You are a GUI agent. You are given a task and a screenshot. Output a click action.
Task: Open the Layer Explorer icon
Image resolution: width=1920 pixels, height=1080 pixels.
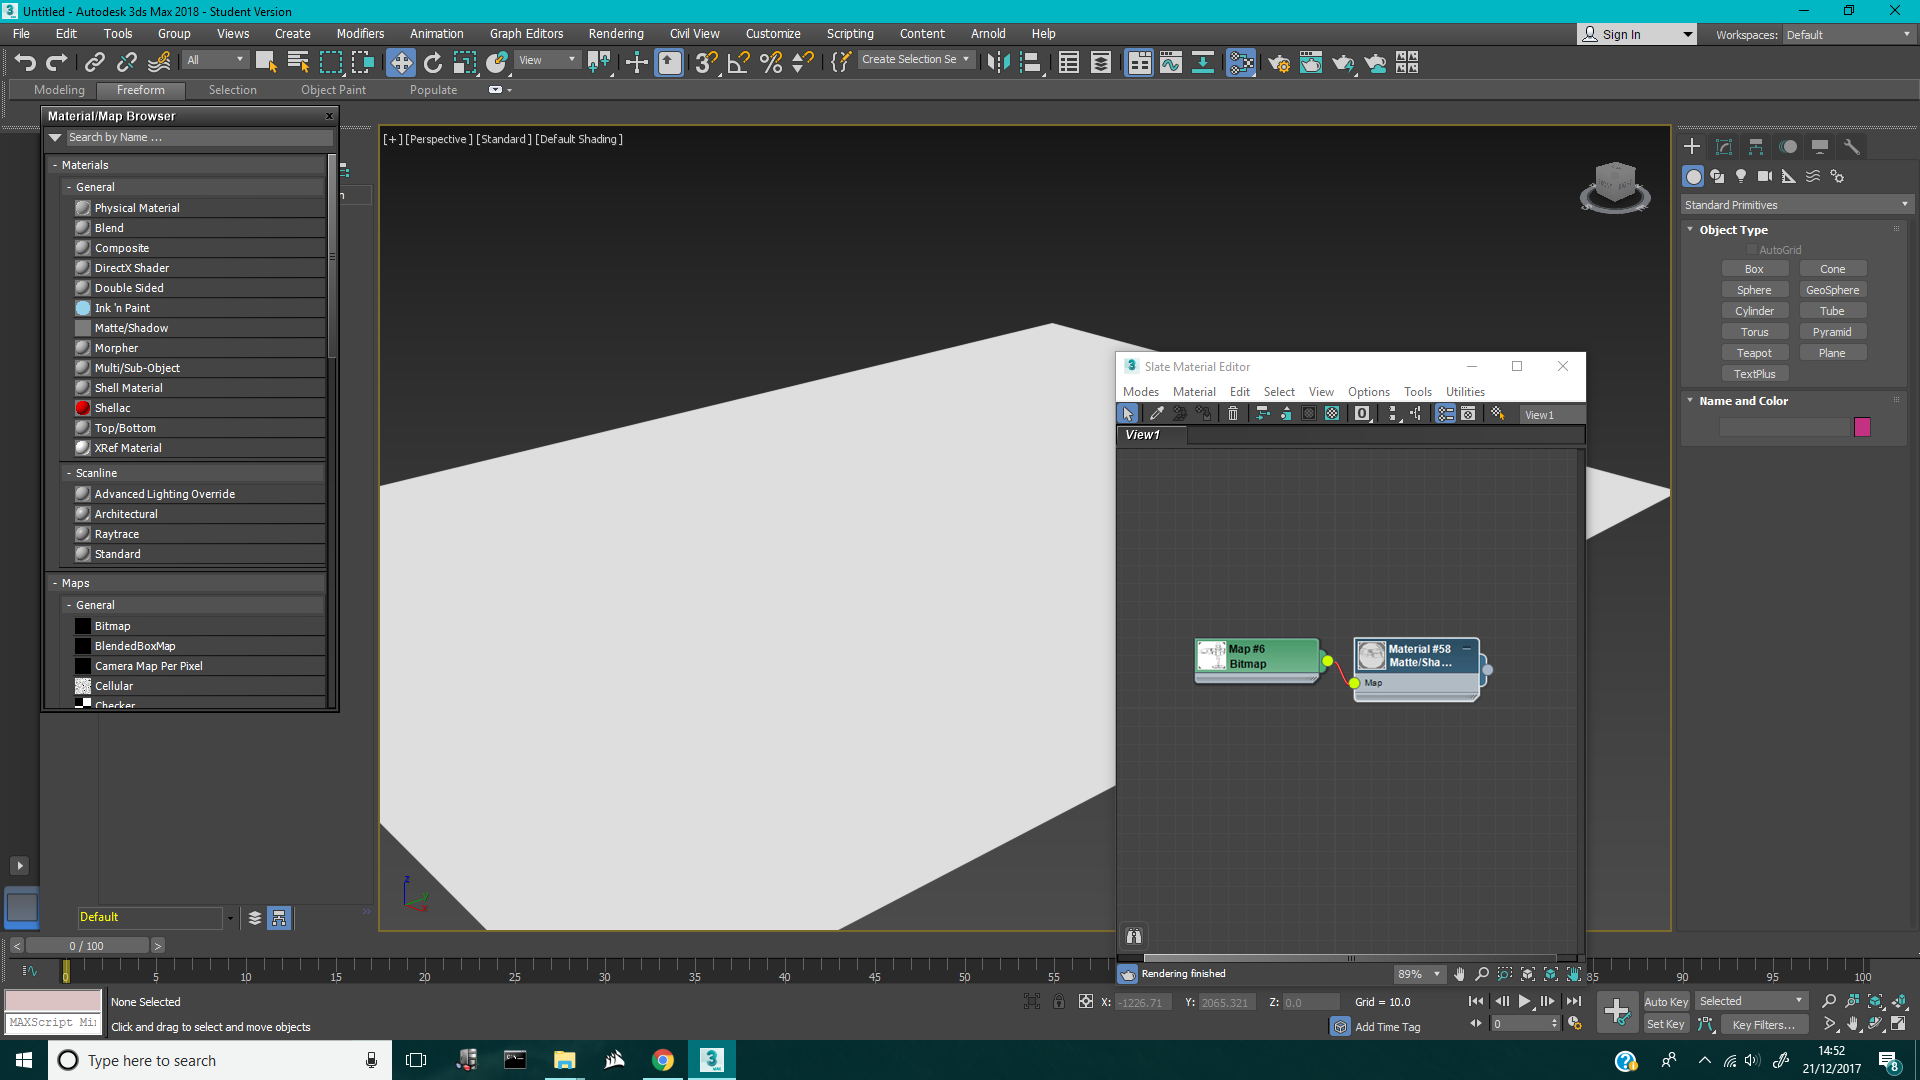1101,62
